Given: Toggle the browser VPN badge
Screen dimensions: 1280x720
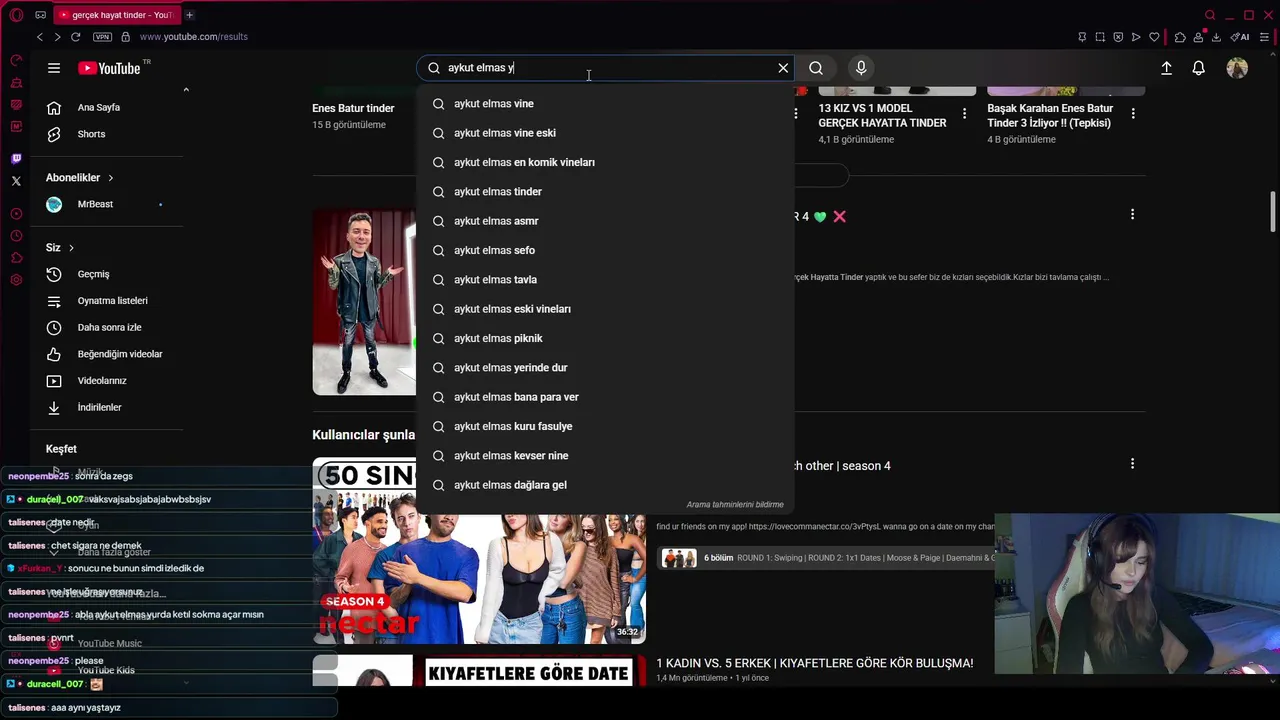Looking at the screenshot, I should tap(102, 37).
